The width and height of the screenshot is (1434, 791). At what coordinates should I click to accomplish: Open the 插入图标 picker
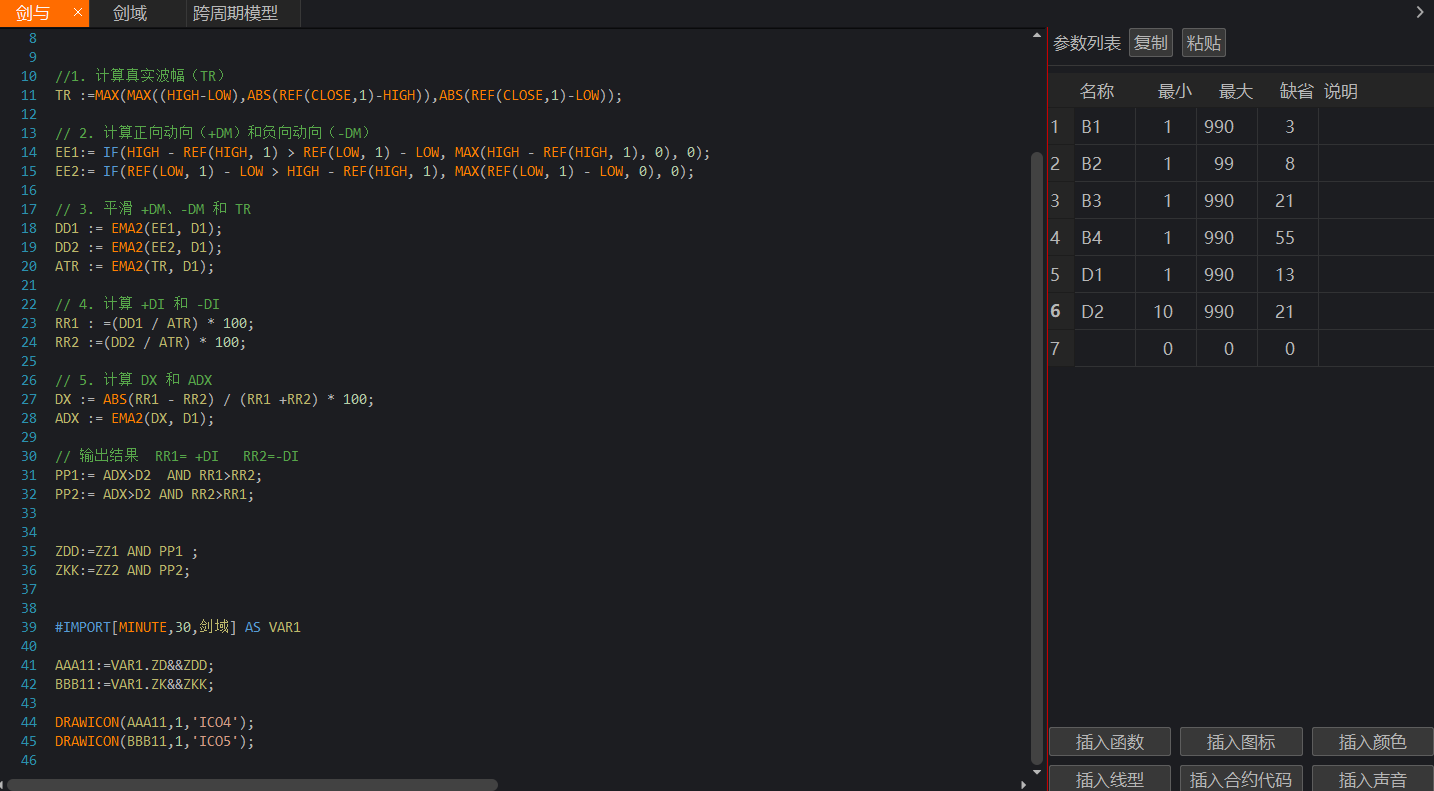pyautogui.click(x=1241, y=742)
